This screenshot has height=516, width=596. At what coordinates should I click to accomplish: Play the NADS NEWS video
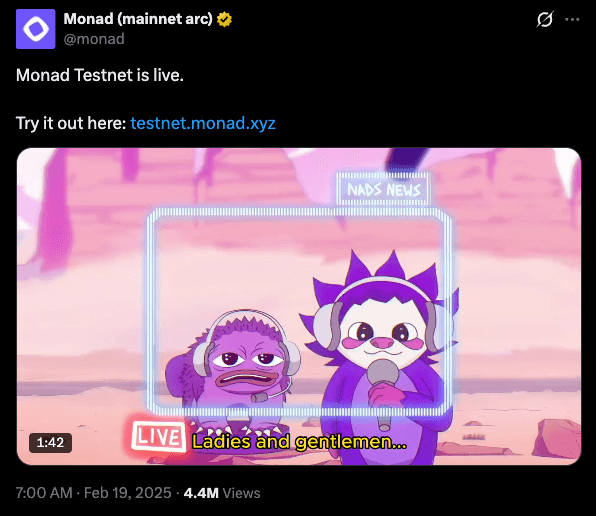coord(299,306)
